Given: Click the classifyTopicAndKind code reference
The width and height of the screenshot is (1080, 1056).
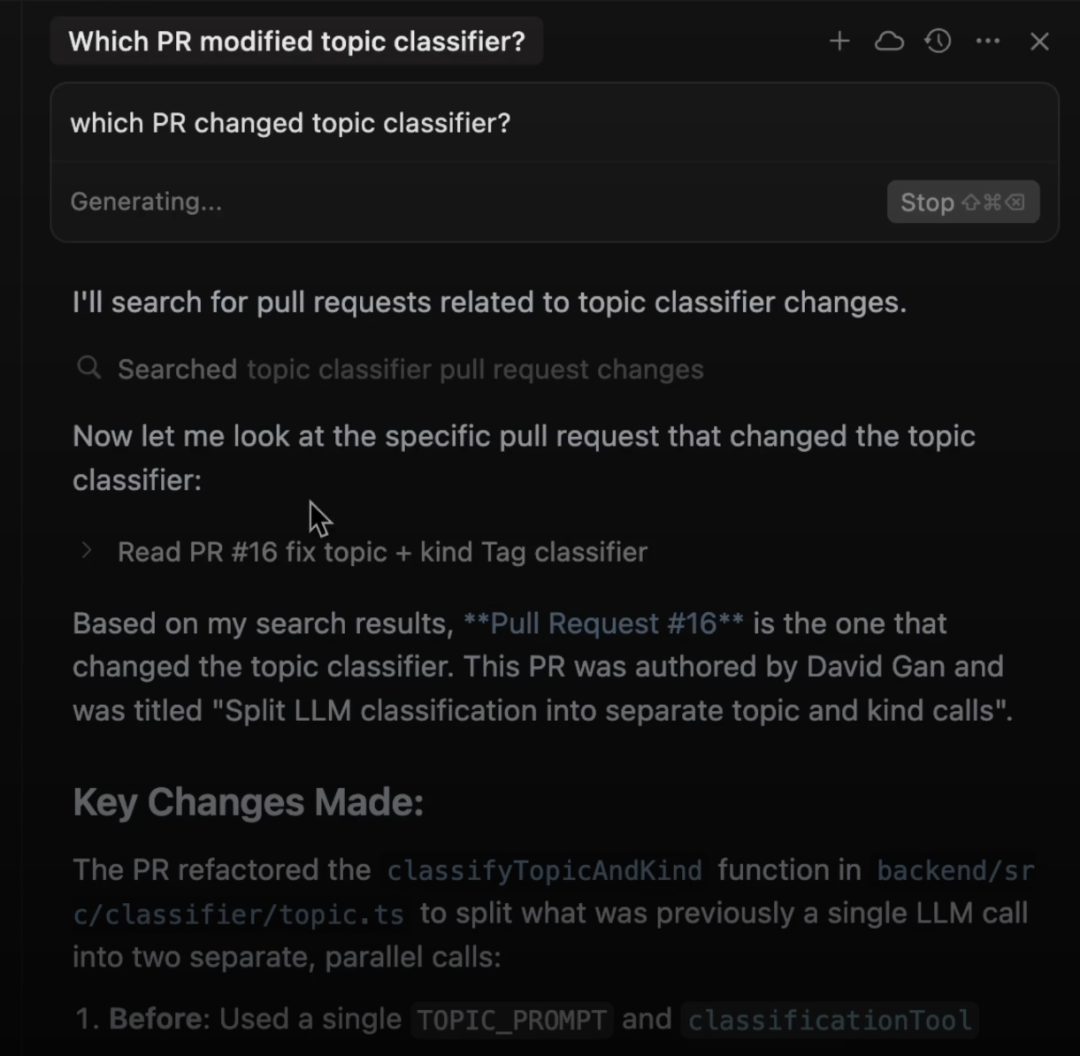Looking at the screenshot, I should [545, 871].
